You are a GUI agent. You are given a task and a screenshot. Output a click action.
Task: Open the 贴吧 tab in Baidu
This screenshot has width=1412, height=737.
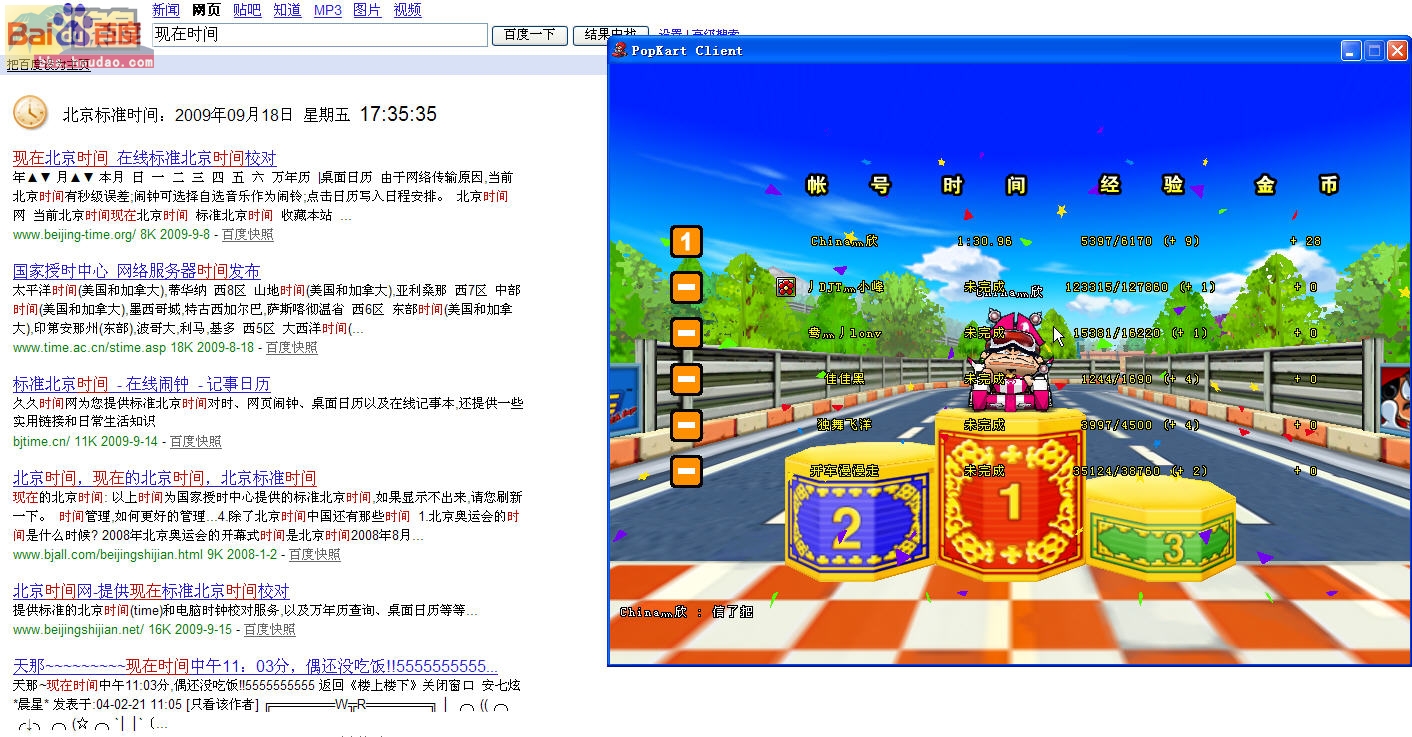(x=247, y=10)
